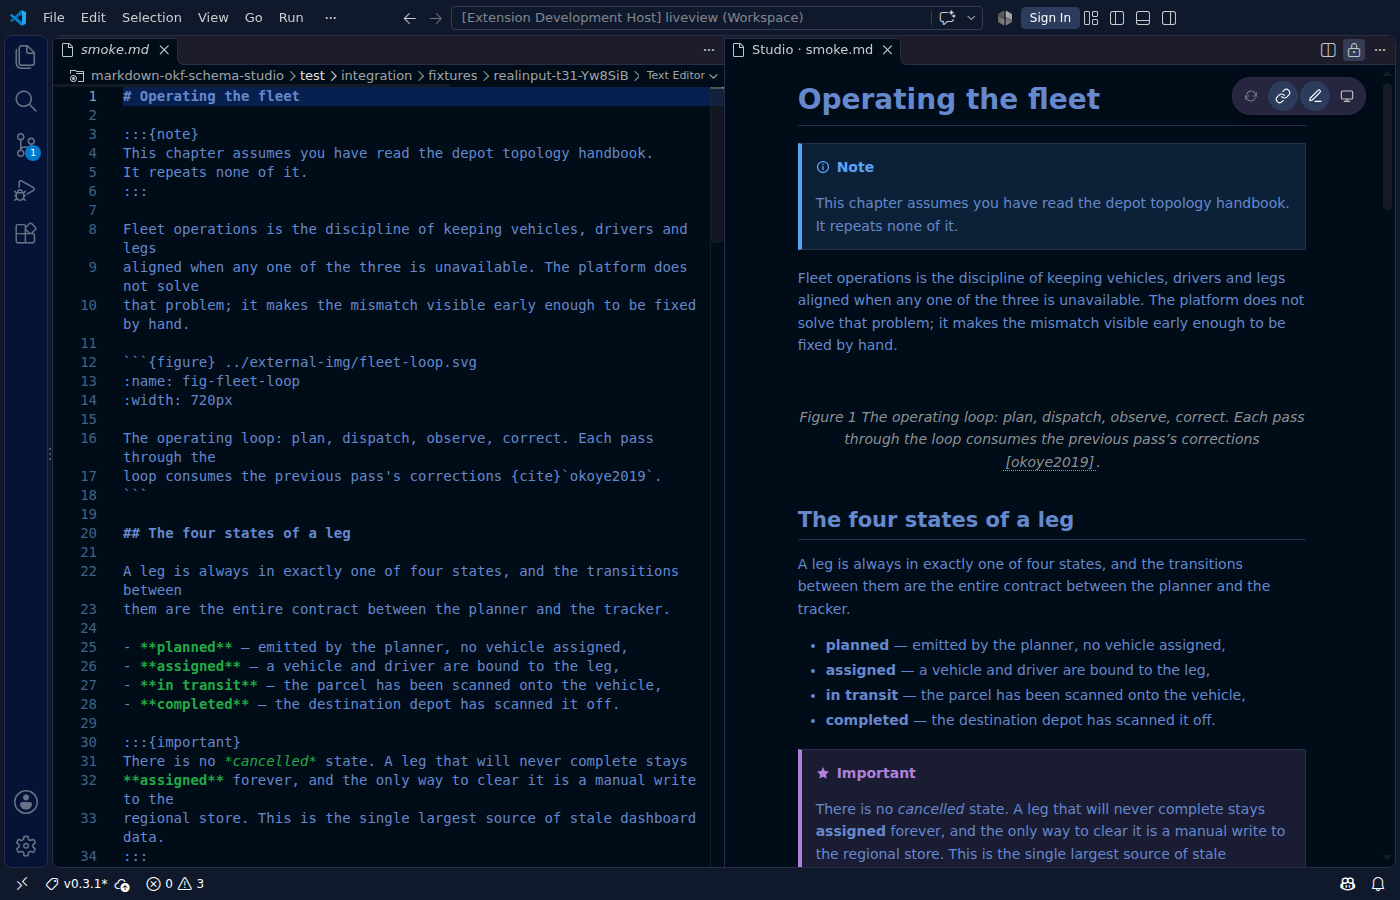Click the Studio preview vertical scrollbar
Viewport: 1400px width, 900px height.
[1388, 145]
